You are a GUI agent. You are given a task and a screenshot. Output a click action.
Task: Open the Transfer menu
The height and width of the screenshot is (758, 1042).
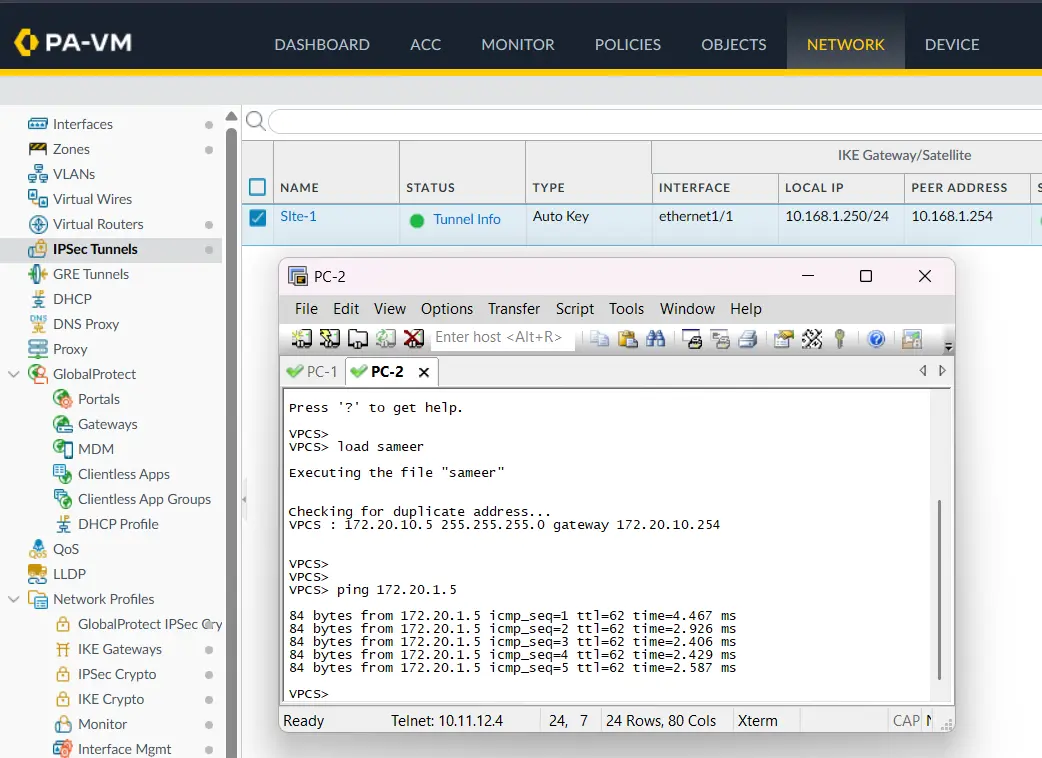click(514, 309)
